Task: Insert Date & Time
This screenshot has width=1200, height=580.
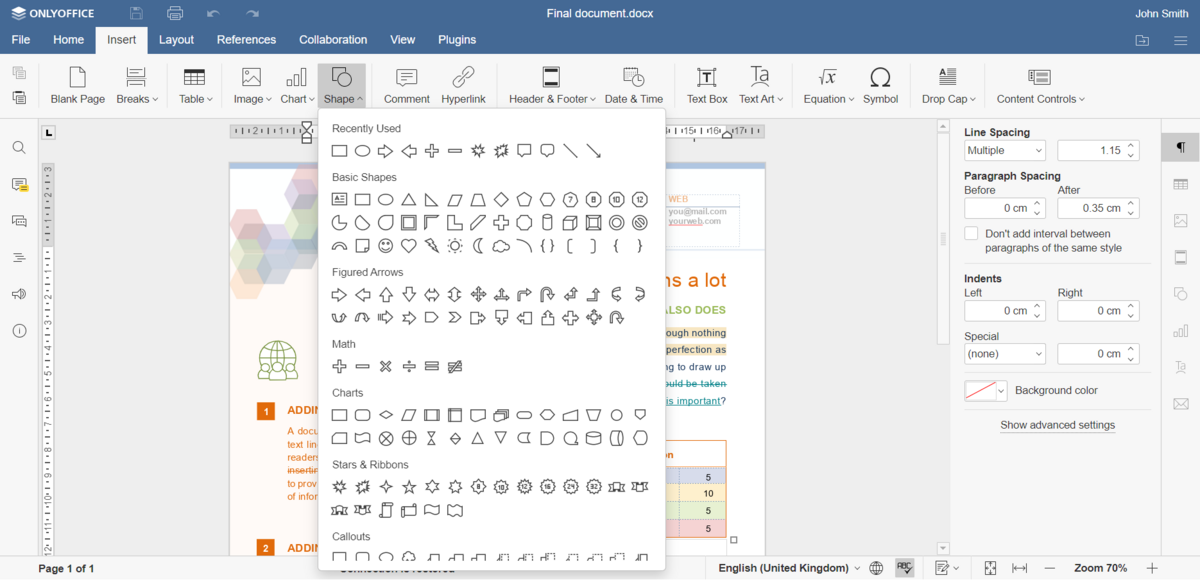Action: click(634, 86)
